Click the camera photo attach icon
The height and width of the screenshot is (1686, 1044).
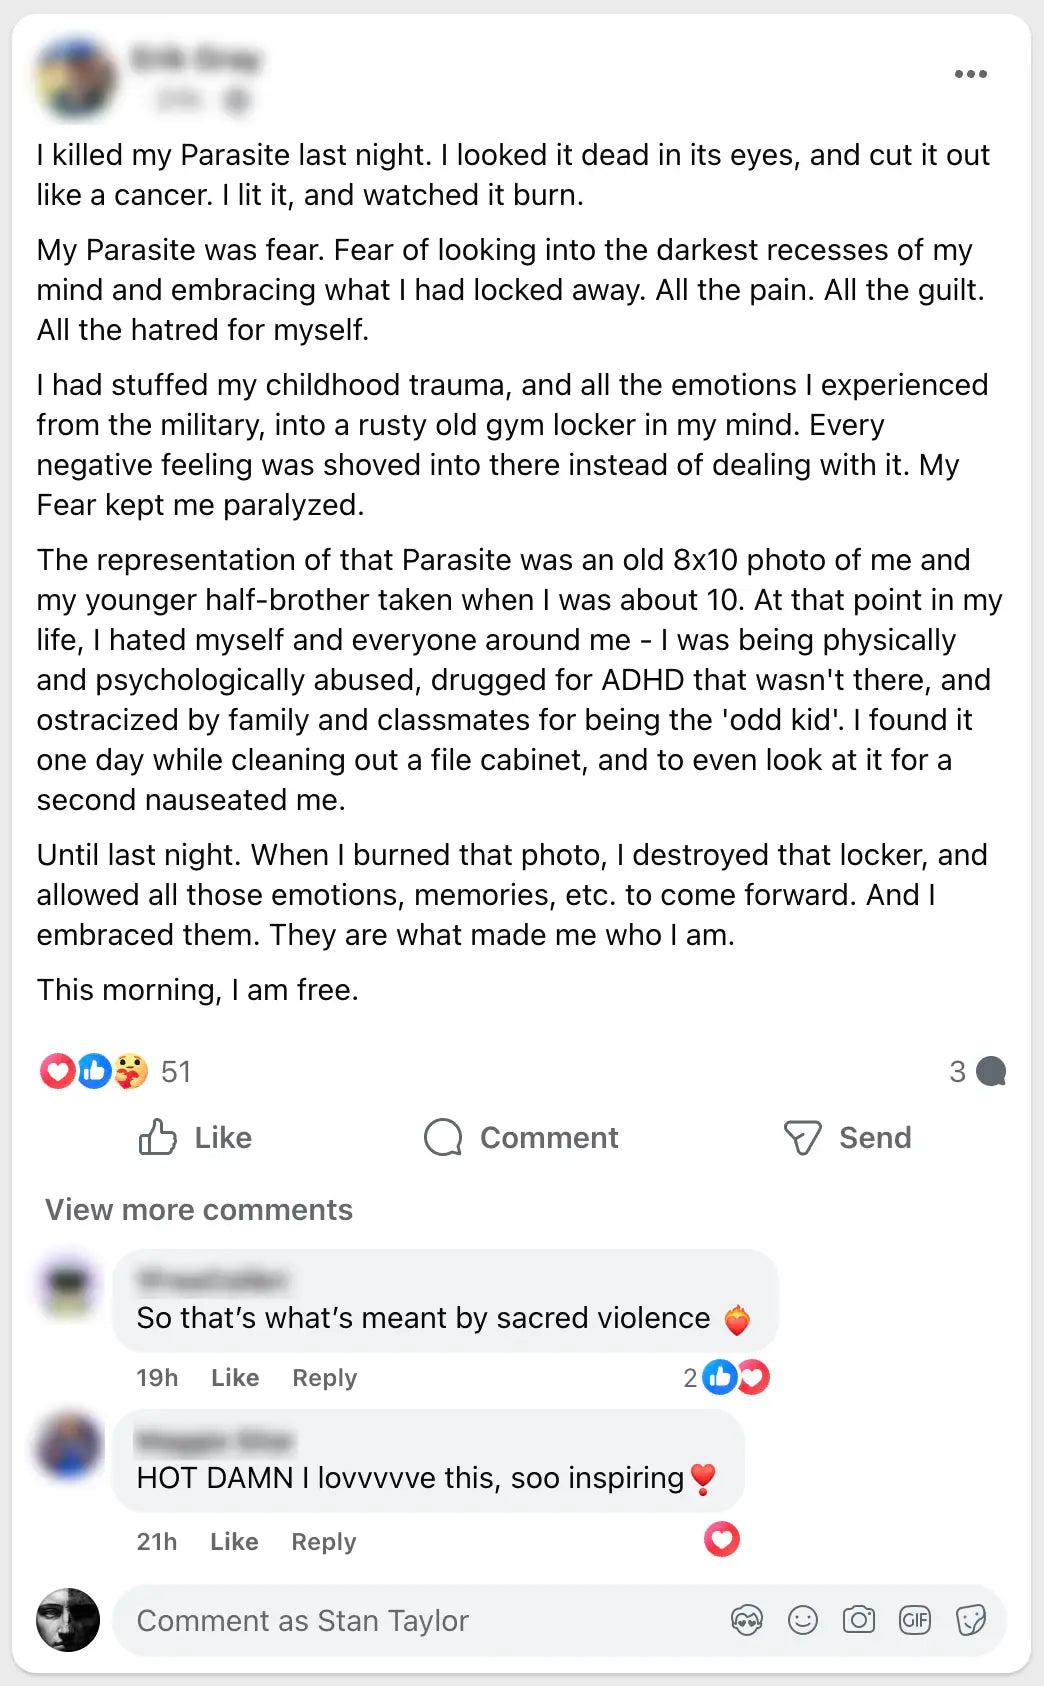(x=859, y=1620)
